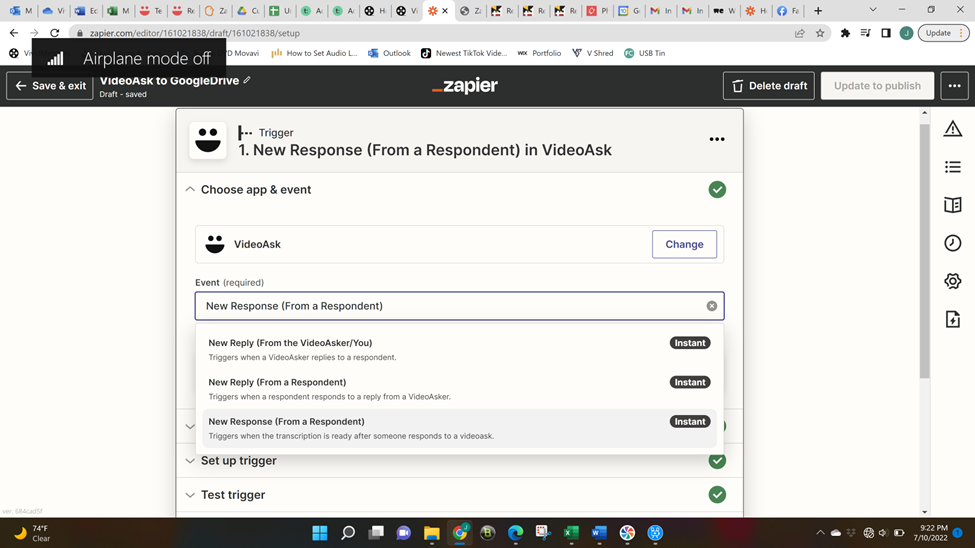This screenshot has height=548, width=975.
Task: Click the page vertical scrollbar thumb
Action: click(x=925, y=249)
